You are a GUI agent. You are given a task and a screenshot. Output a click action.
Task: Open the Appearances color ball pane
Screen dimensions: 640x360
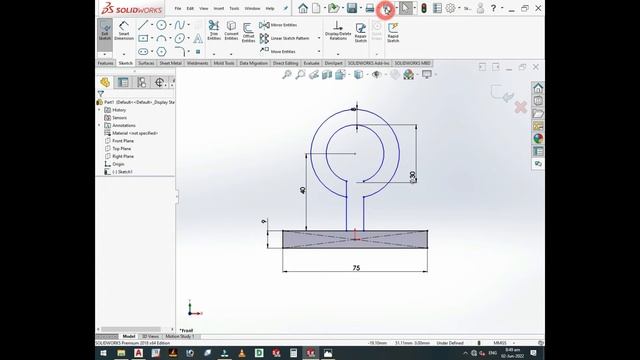538,139
